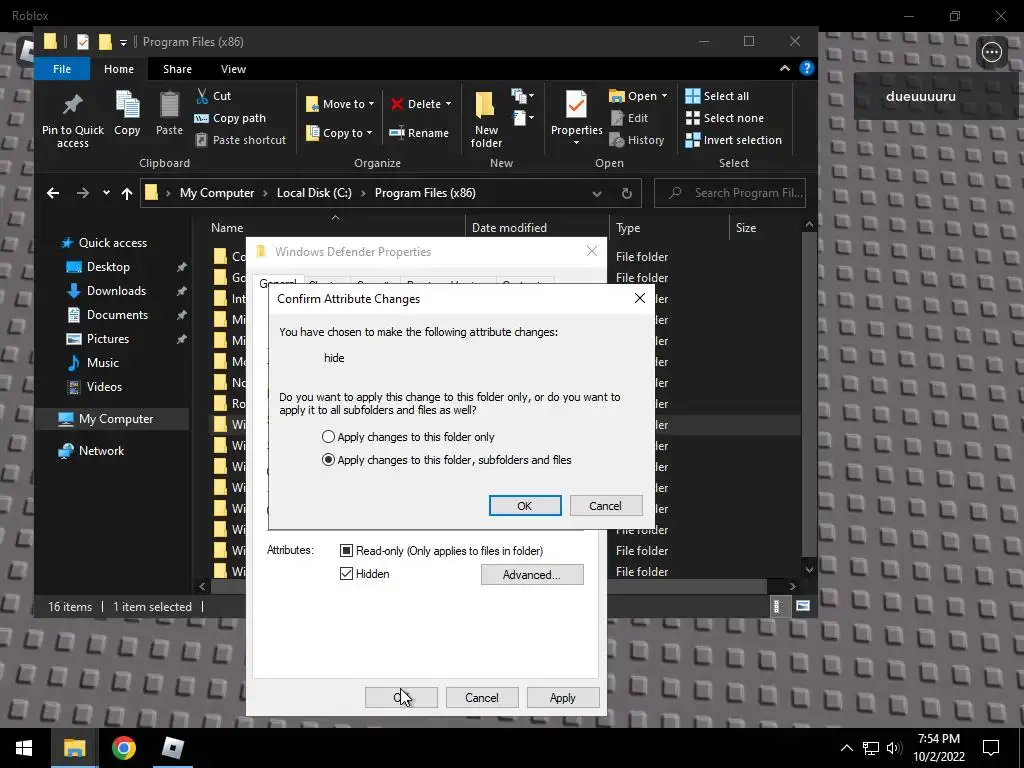Confirm attribute changes with OK
Screen dimensions: 1024x768
pos(524,505)
